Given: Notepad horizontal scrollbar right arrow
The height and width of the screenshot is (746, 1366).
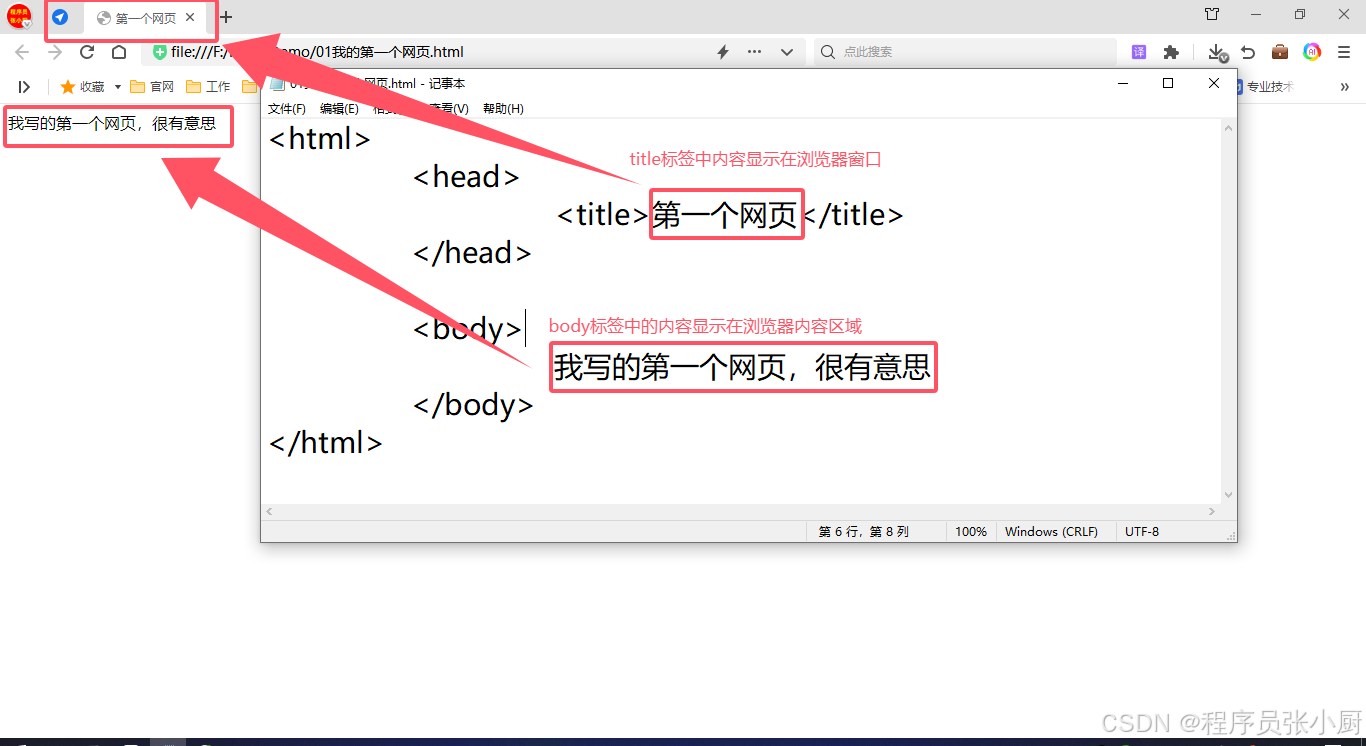Looking at the screenshot, I should tap(1212, 511).
